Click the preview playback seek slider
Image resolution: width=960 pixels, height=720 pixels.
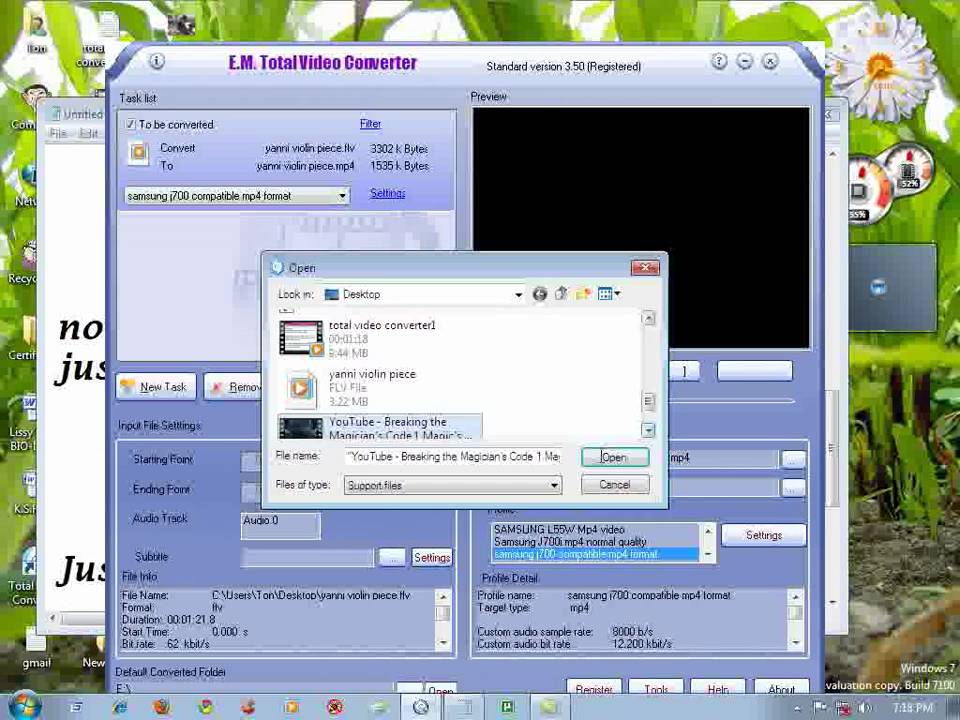click(x=733, y=401)
